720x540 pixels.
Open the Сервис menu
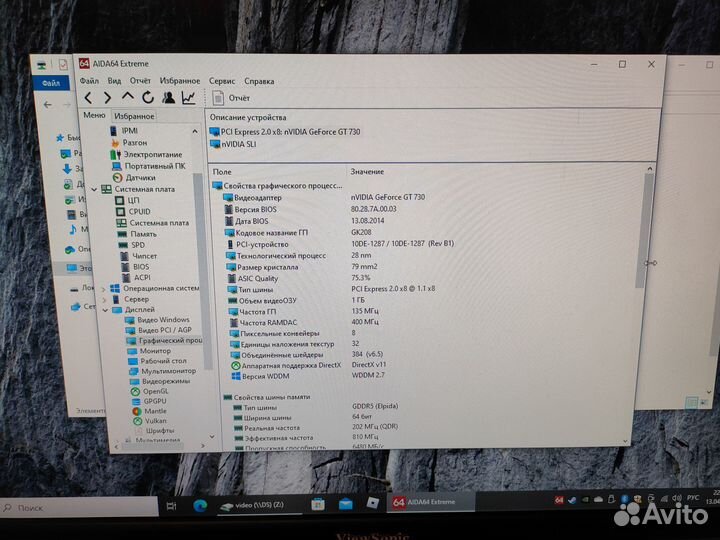coord(222,81)
